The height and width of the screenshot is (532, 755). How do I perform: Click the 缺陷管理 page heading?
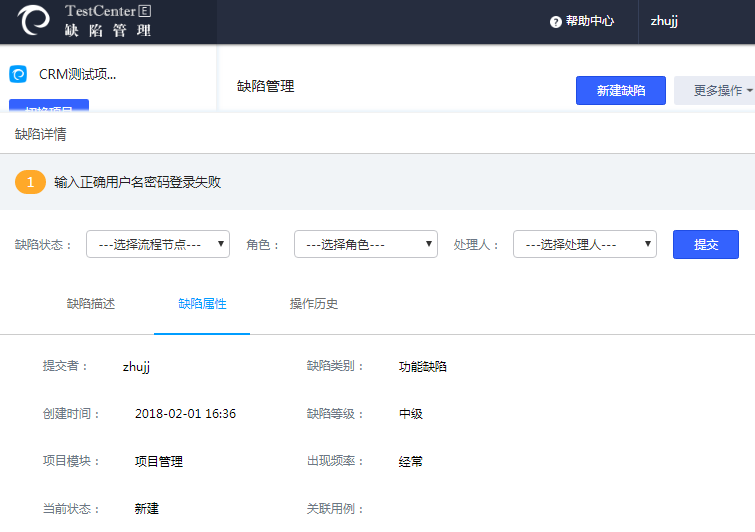coord(265,87)
